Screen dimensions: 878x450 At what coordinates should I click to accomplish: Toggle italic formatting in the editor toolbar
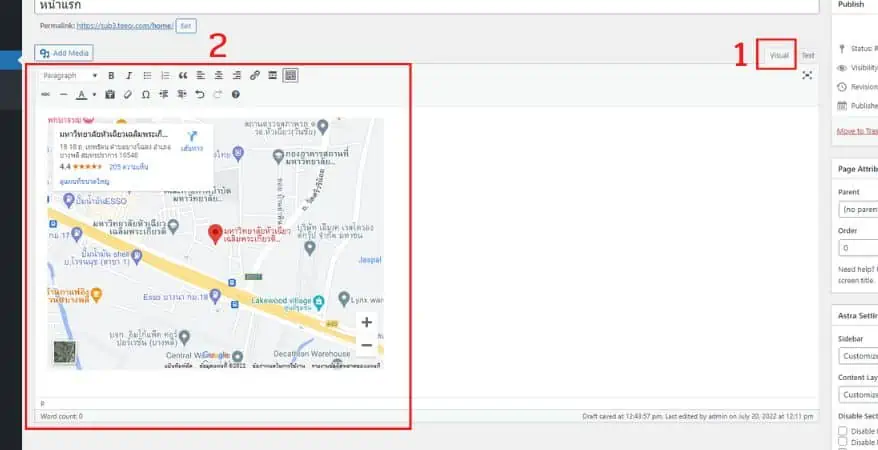pyautogui.click(x=129, y=76)
